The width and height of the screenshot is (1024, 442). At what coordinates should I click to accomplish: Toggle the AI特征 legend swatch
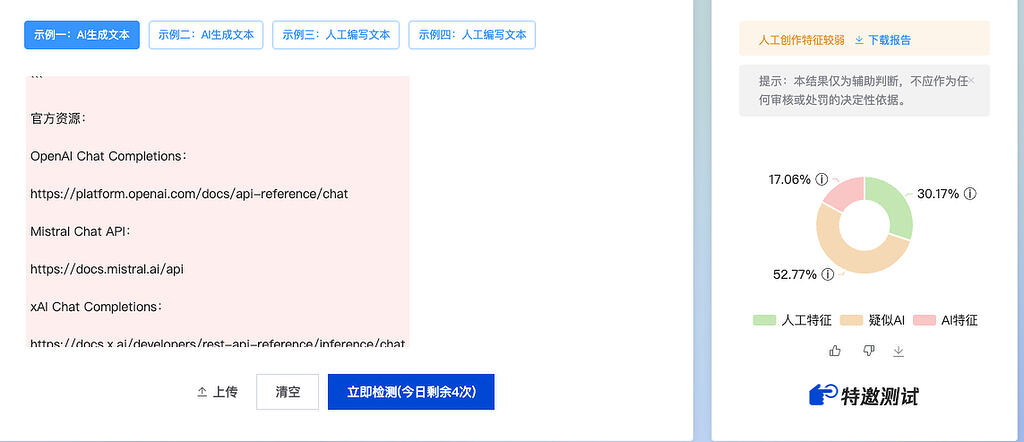pos(925,320)
